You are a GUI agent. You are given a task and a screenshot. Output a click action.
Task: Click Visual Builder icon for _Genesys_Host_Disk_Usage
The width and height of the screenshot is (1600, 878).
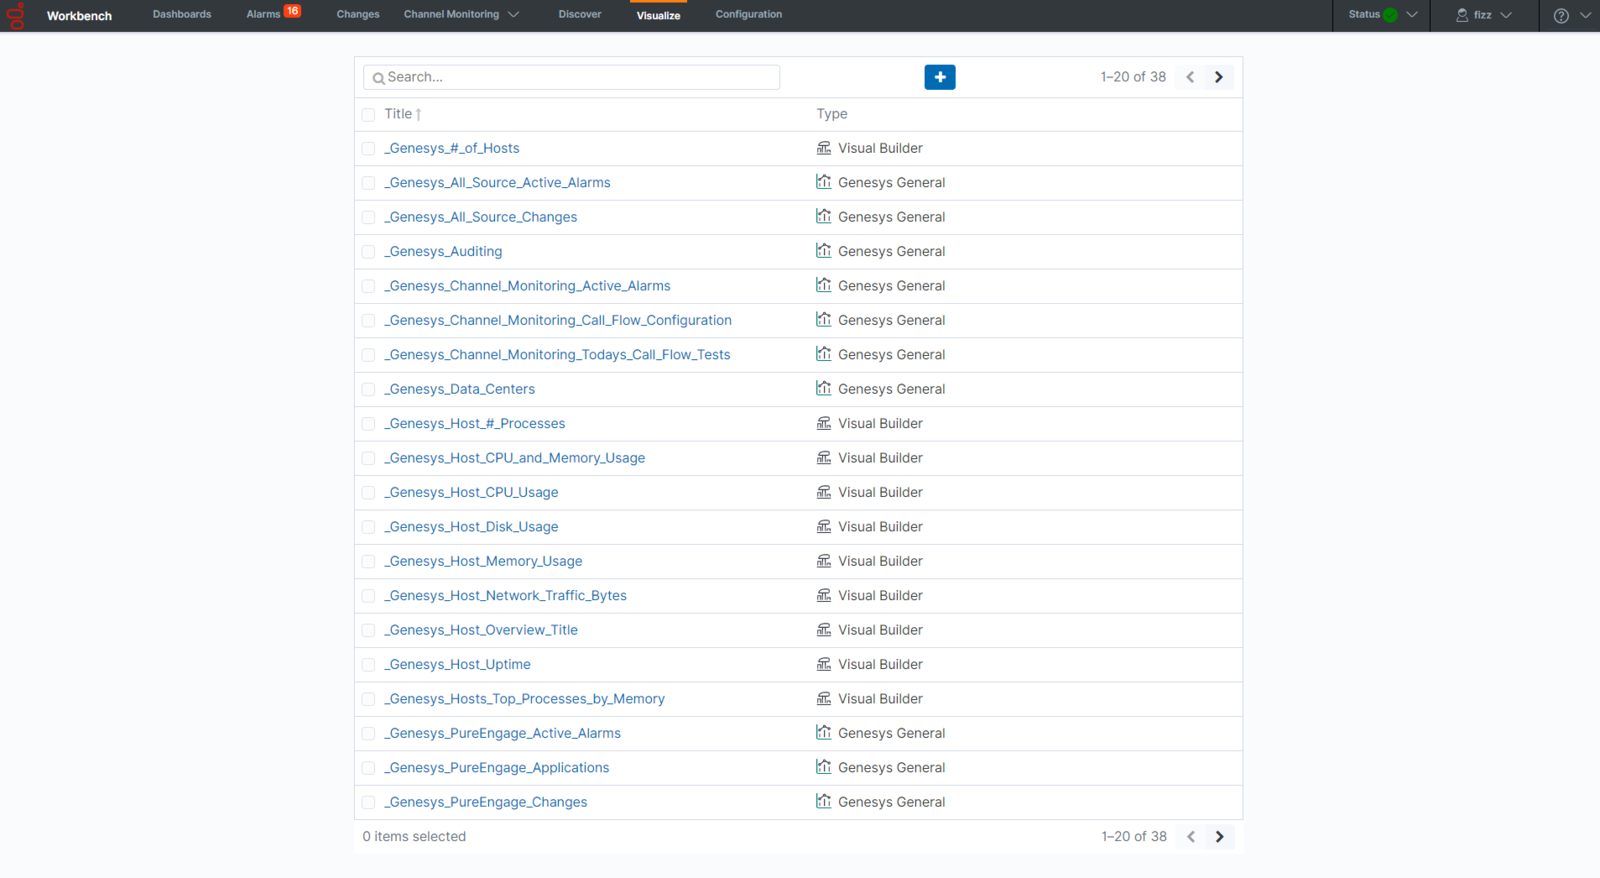824,526
